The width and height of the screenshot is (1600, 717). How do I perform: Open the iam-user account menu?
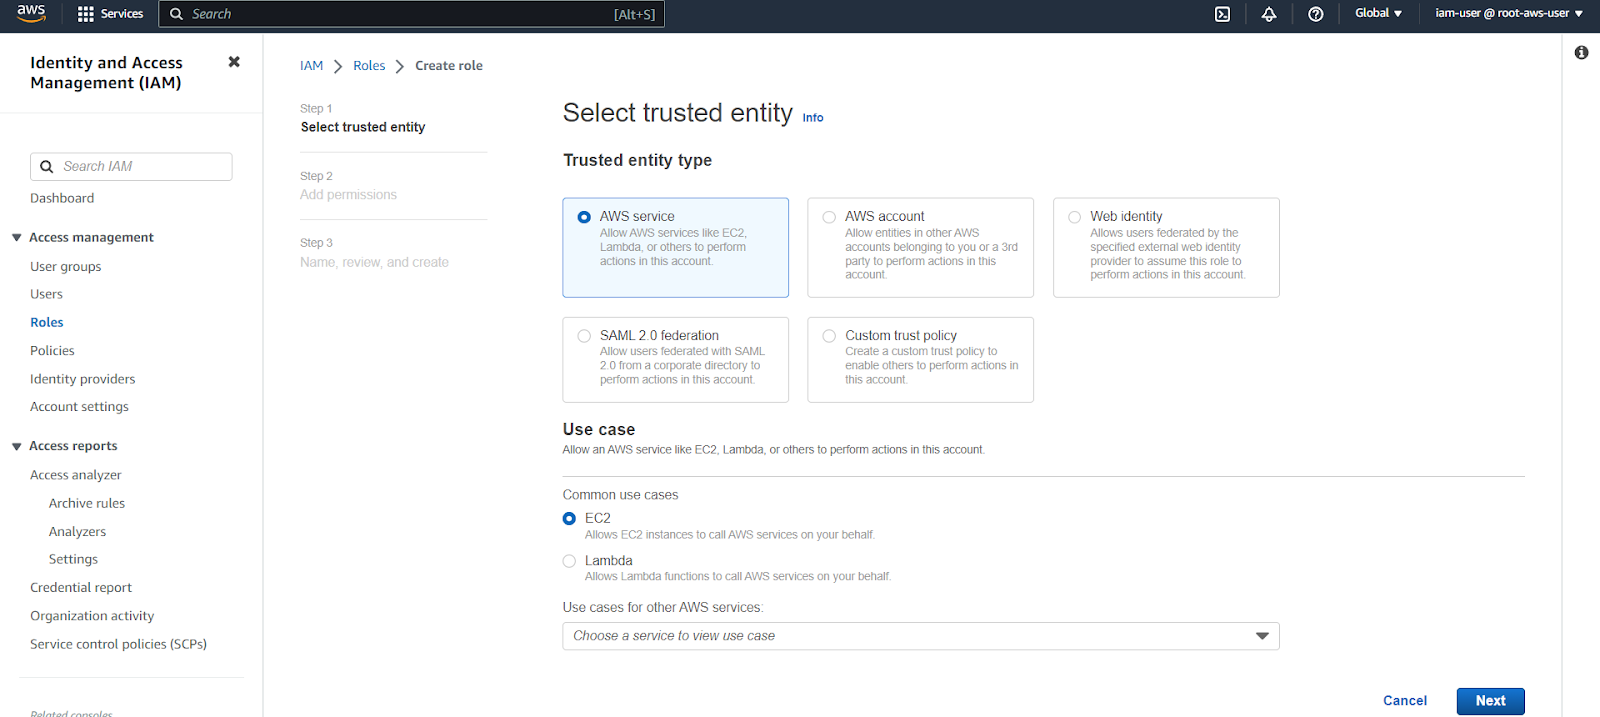tap(1509, 13)
